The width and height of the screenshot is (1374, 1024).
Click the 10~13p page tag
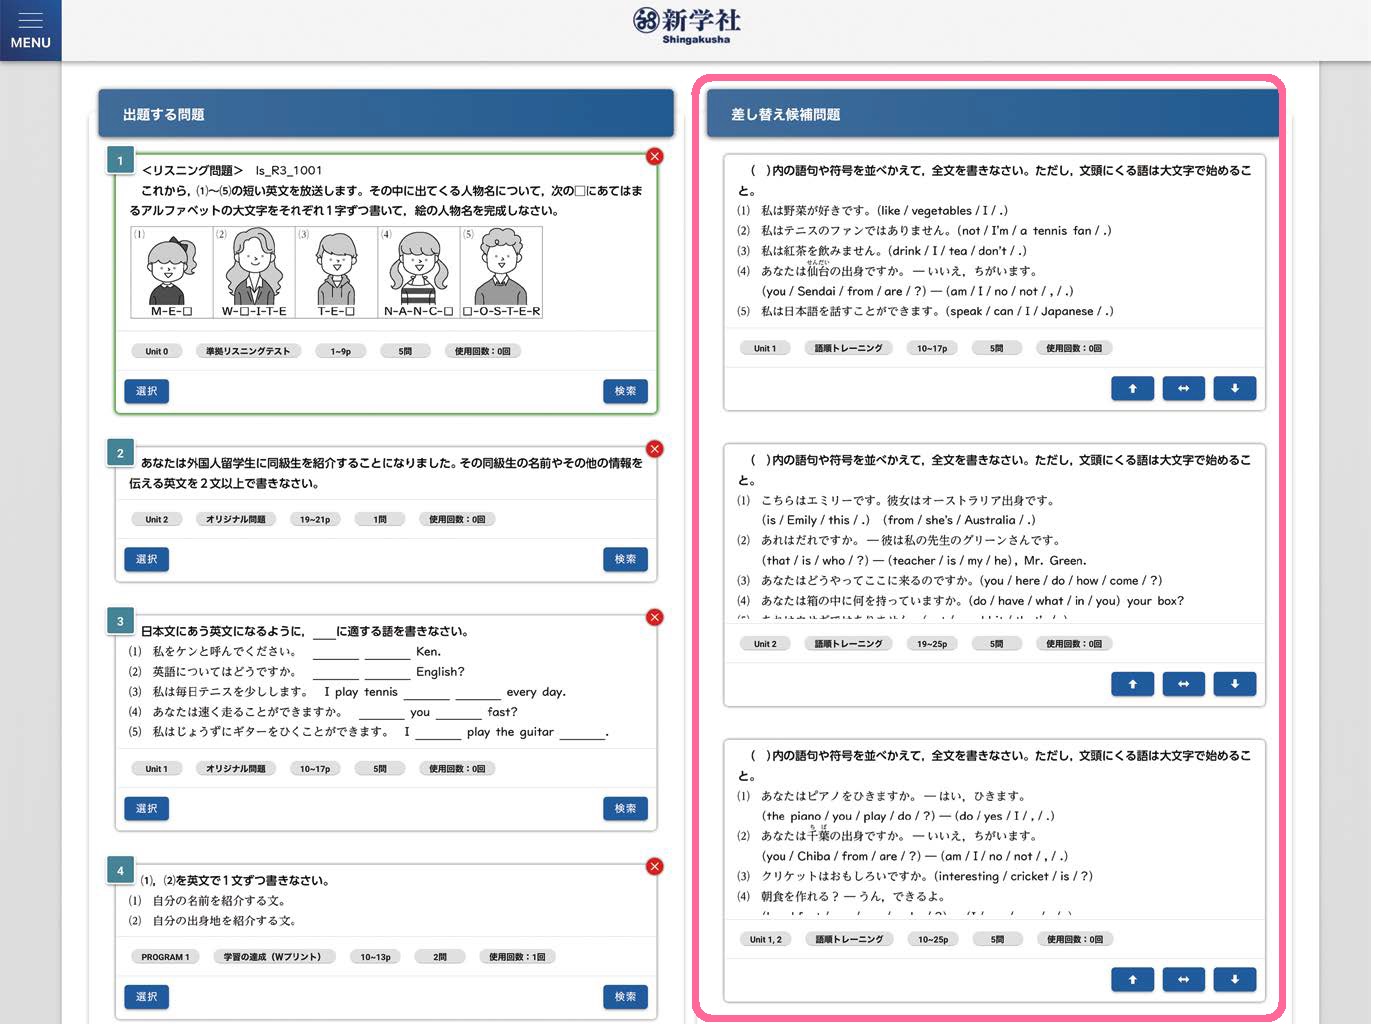(376, 957)
